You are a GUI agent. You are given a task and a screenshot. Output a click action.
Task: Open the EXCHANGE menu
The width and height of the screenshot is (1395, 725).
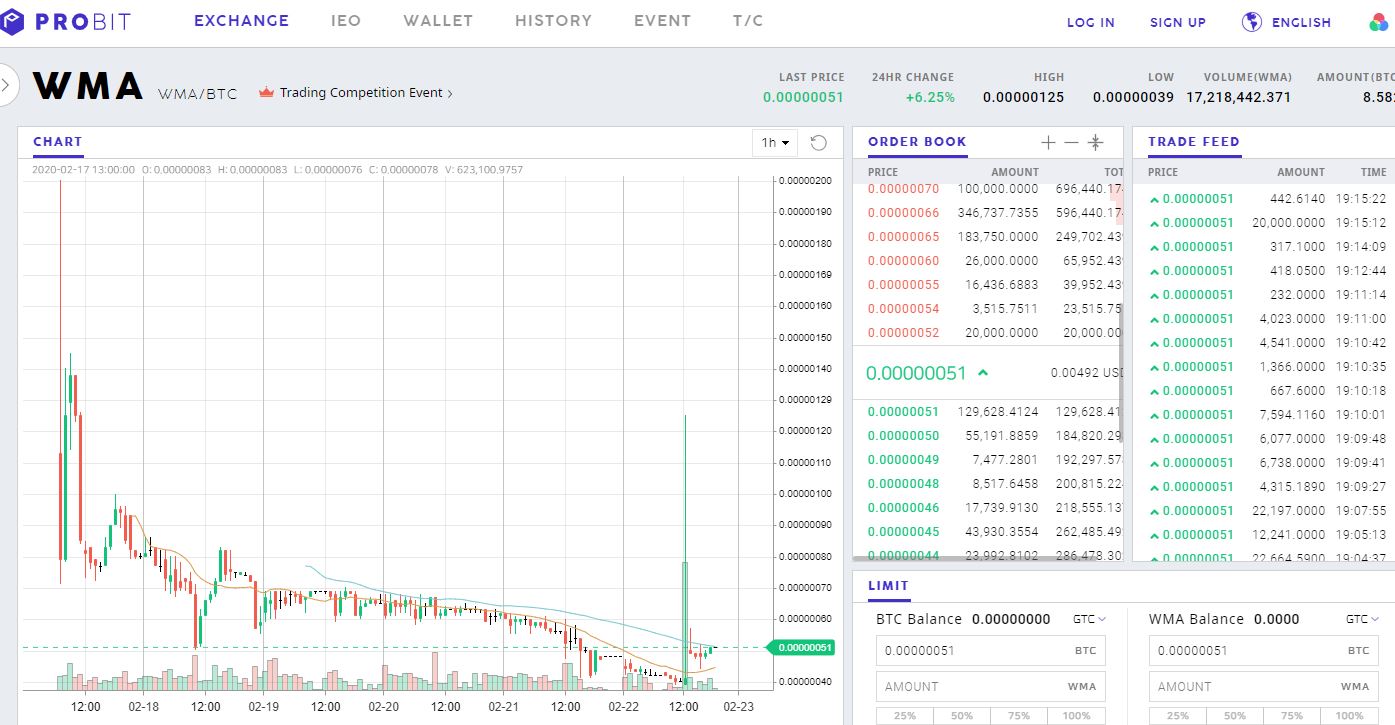(x=241, y=20)
